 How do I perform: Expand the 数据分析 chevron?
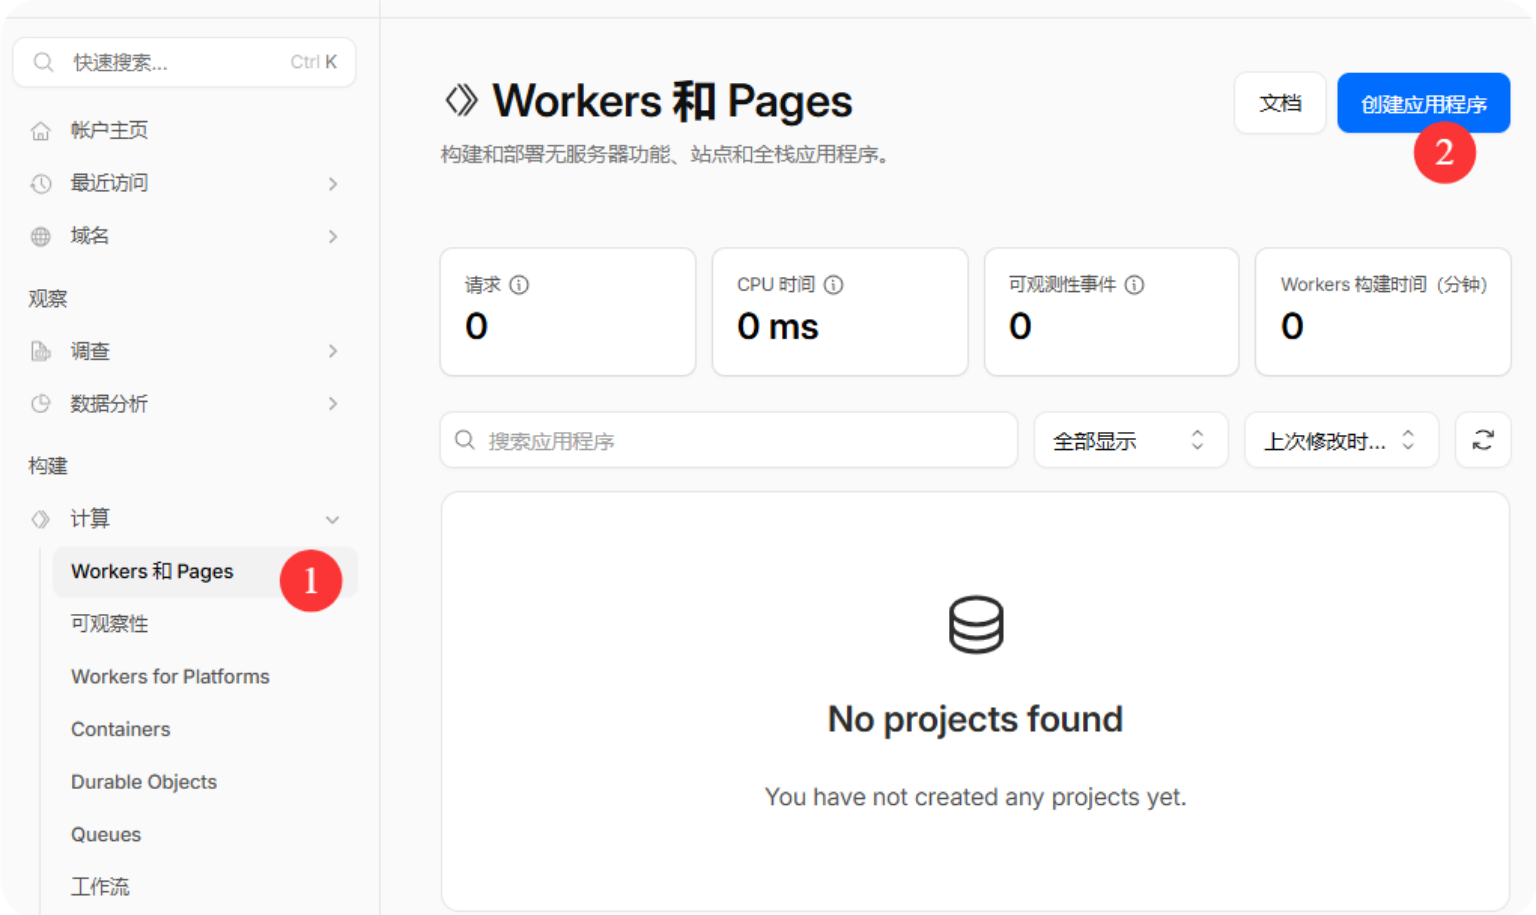point(333,404)
